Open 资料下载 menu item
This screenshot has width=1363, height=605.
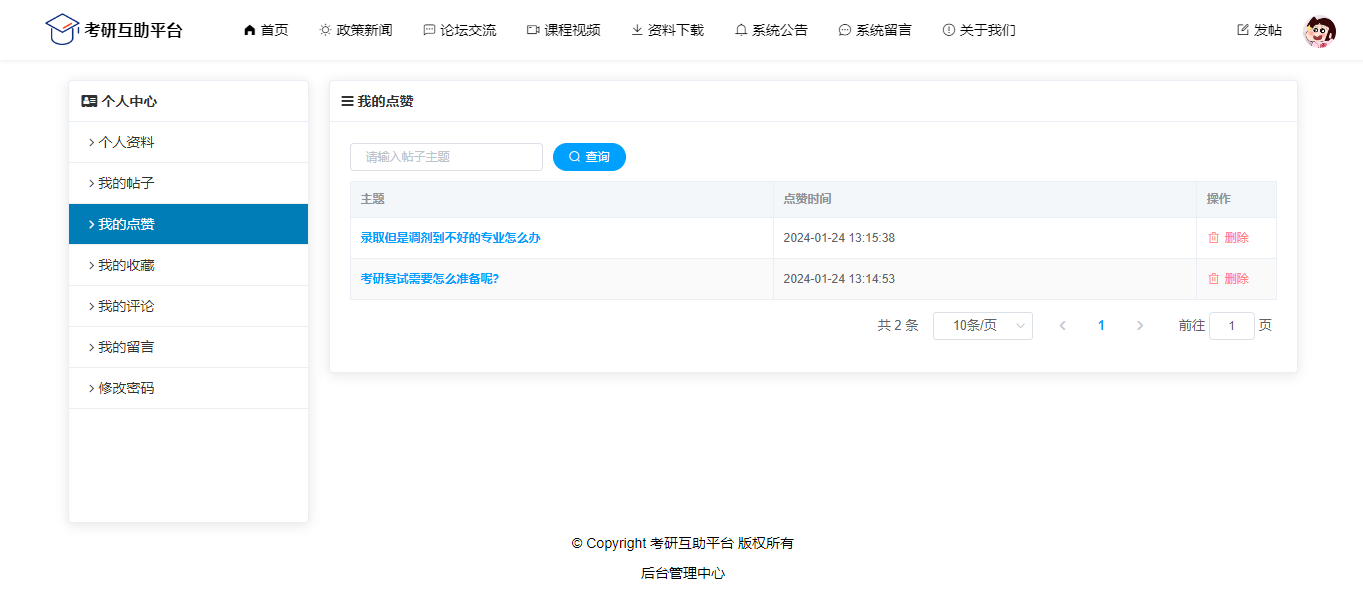pyautogui.click(x=668, y=30)
